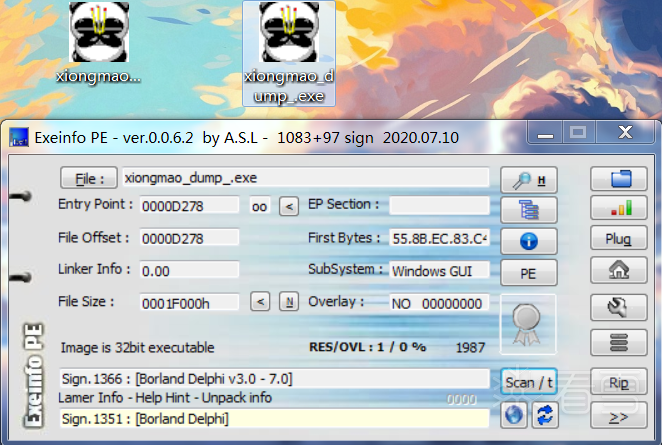Click the < button beside Entry Point

click(x=289, y=206)
